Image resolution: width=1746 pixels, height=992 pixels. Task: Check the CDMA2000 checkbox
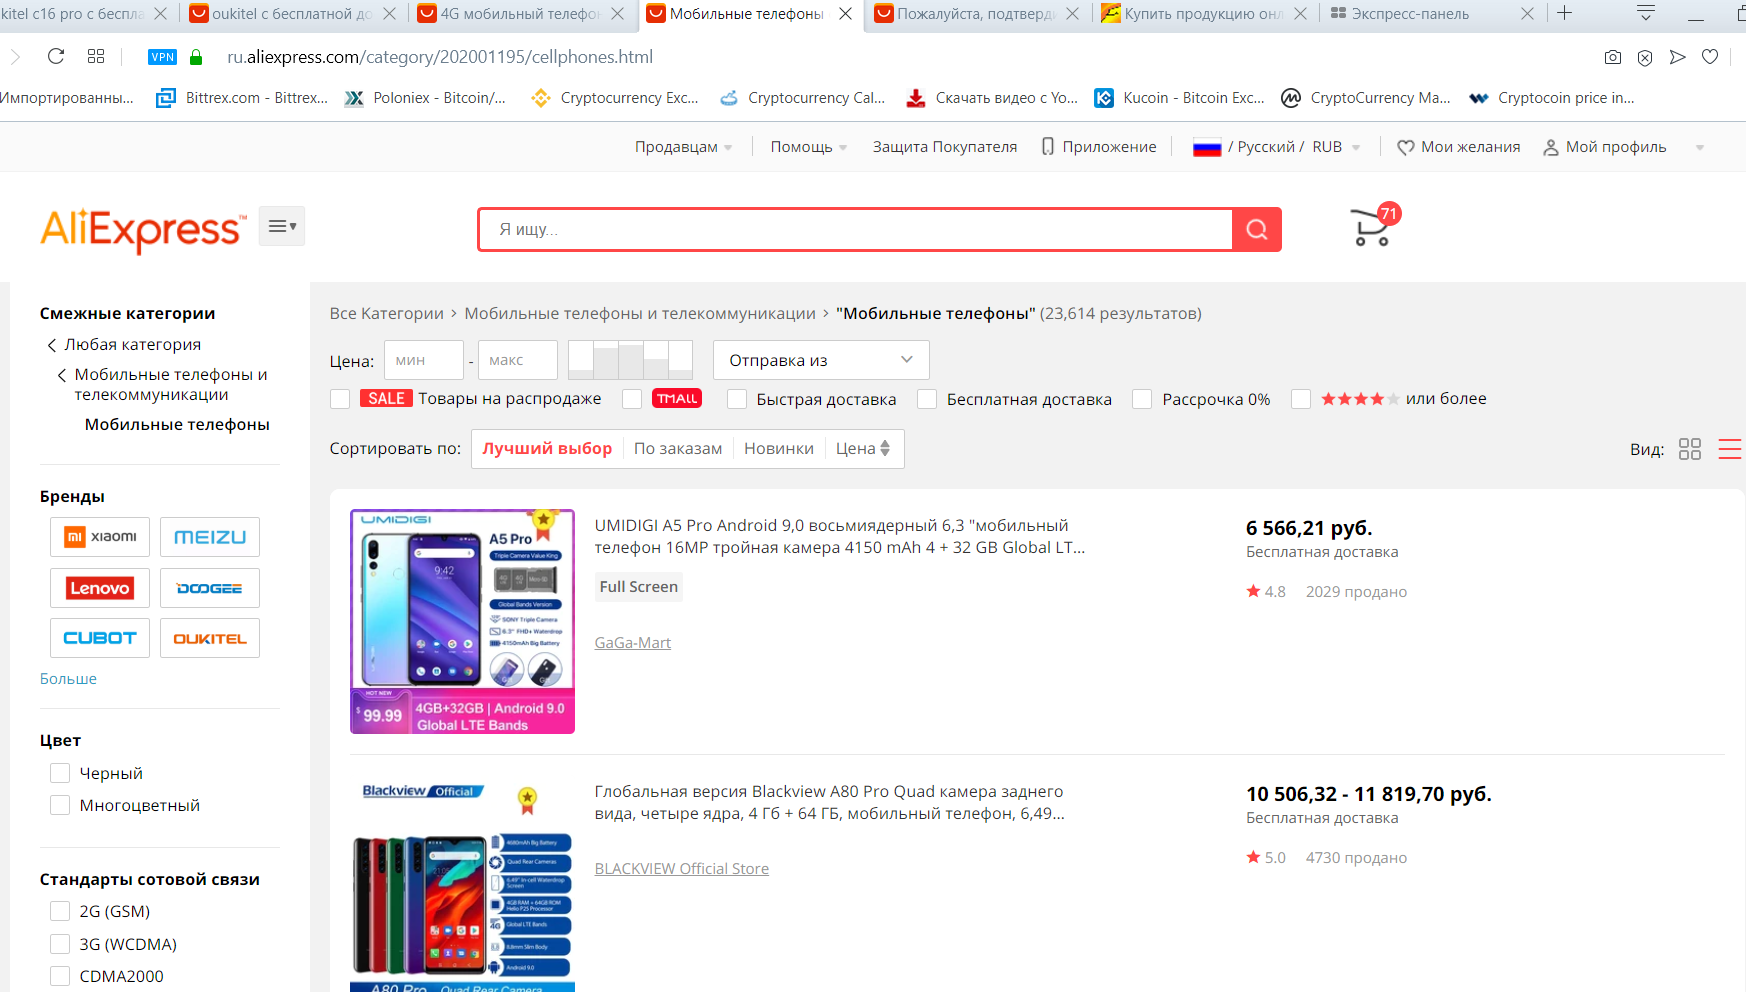click(60, 976)
